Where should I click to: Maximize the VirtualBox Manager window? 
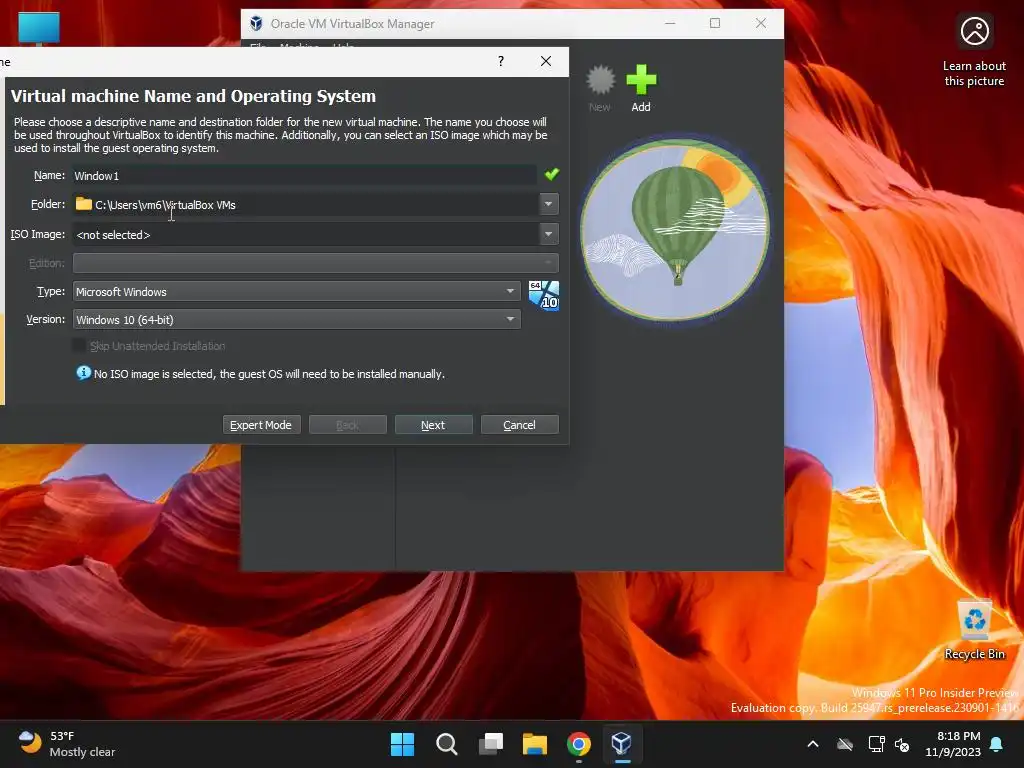coord(715,24)
